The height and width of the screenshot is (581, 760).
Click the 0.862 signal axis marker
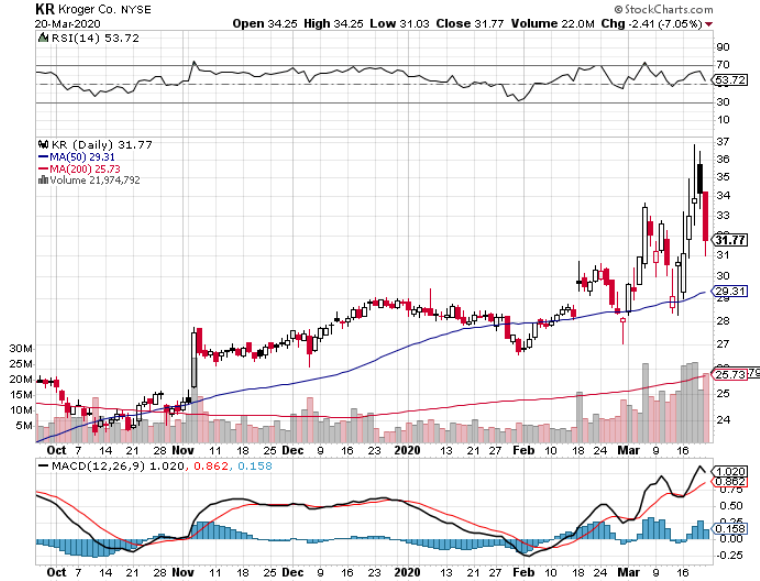tap(729, 482)
